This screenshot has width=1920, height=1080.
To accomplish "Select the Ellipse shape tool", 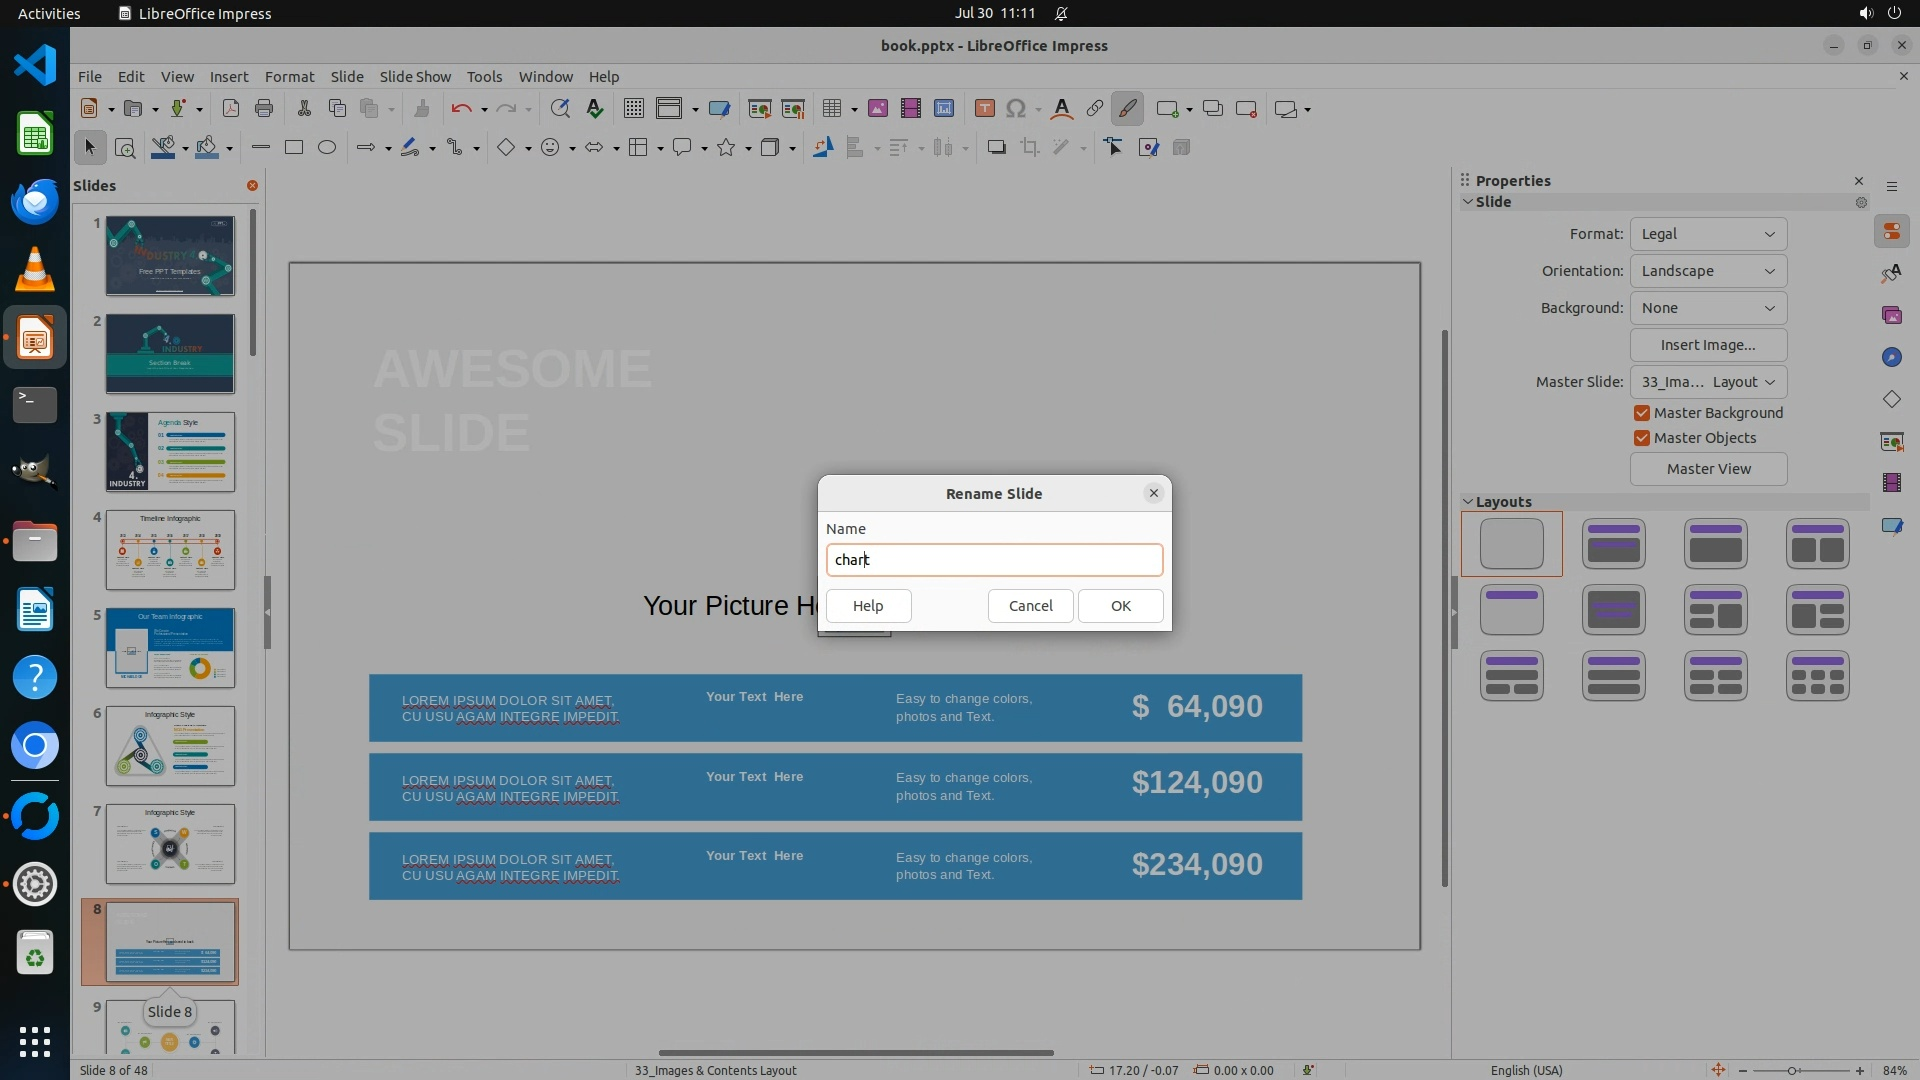I will tap(327, 148).
